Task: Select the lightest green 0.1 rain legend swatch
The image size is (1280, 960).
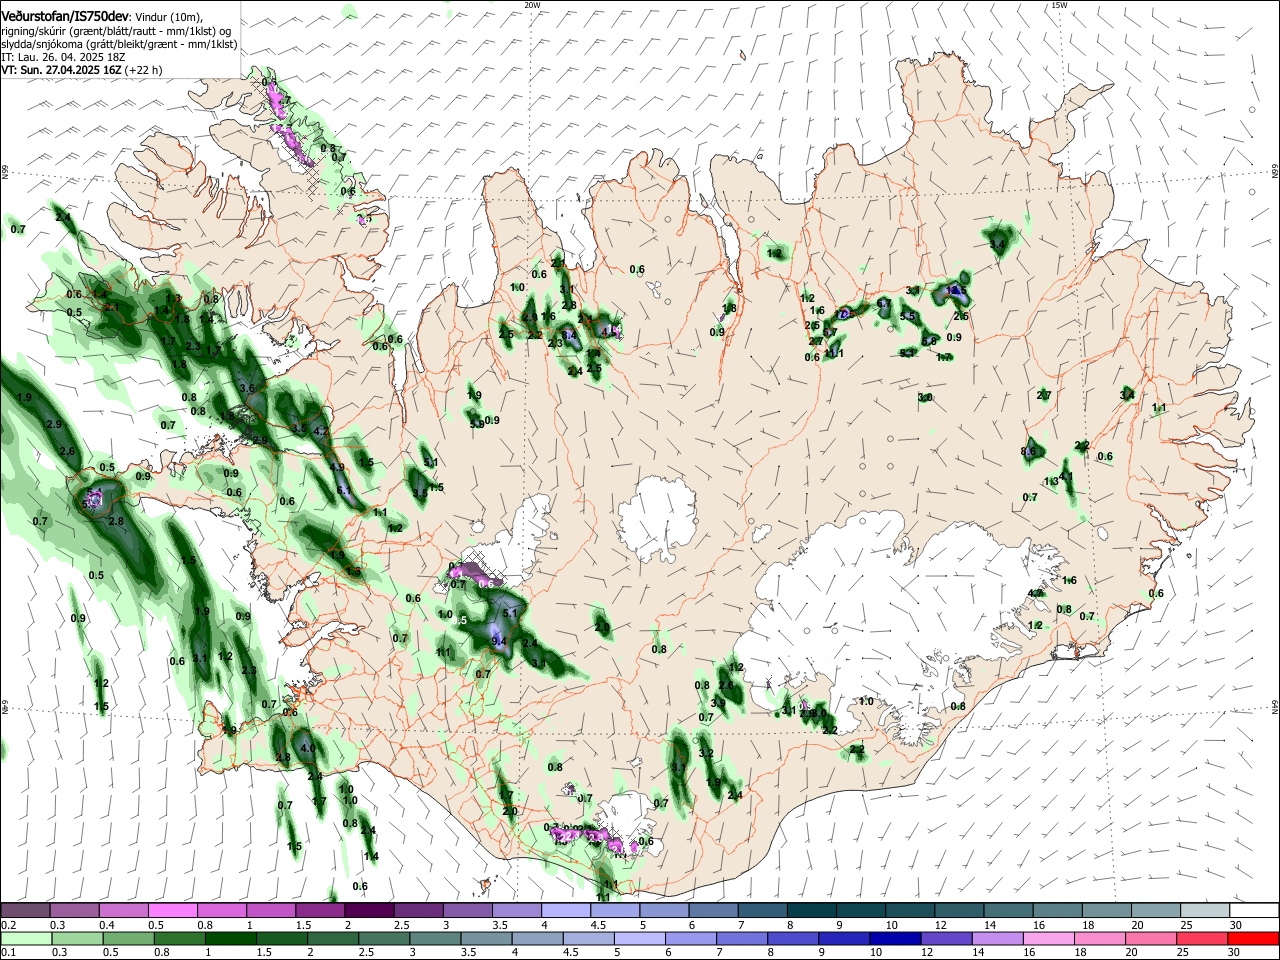Action: [25, 938]
